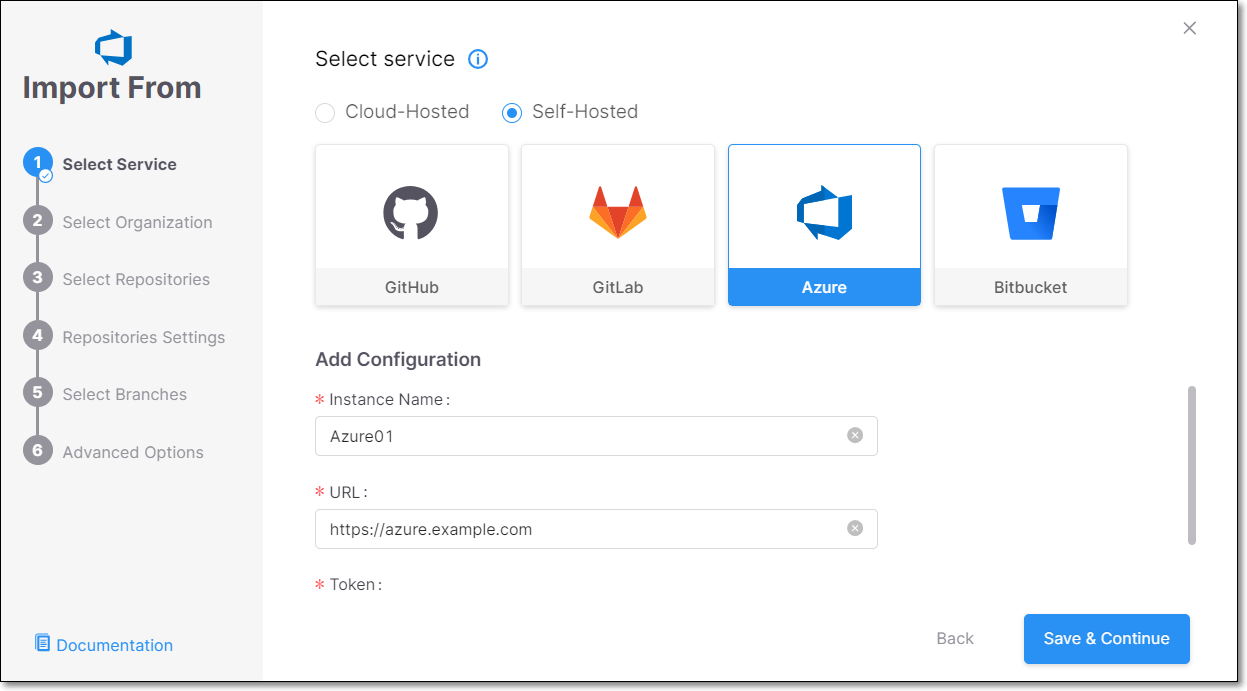Click the Import From title text
1247x691 pixels.
point(112,88)
